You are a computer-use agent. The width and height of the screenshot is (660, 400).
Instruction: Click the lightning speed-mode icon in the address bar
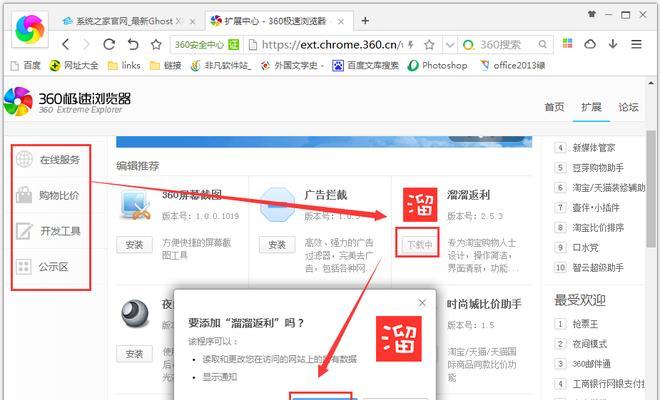pyautogui.click(x=410, y=45)
